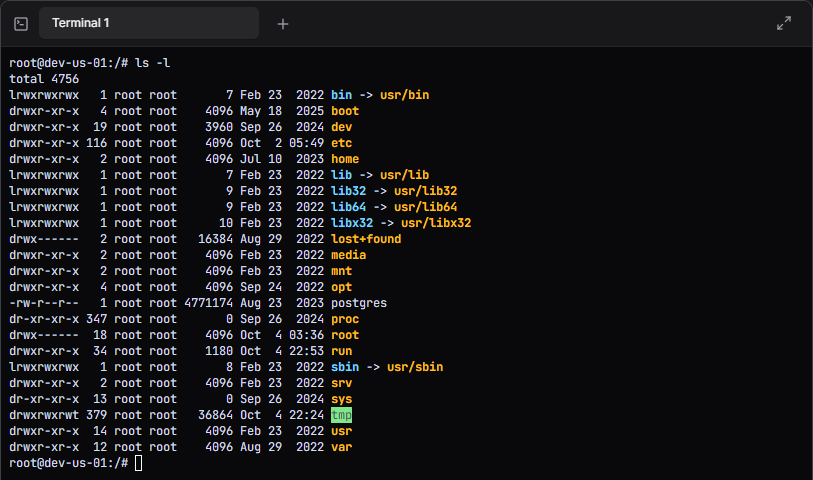813x480 pixels.
Task: Click the time 05:49 on the etc row
Action: click(x=306, y=143)
